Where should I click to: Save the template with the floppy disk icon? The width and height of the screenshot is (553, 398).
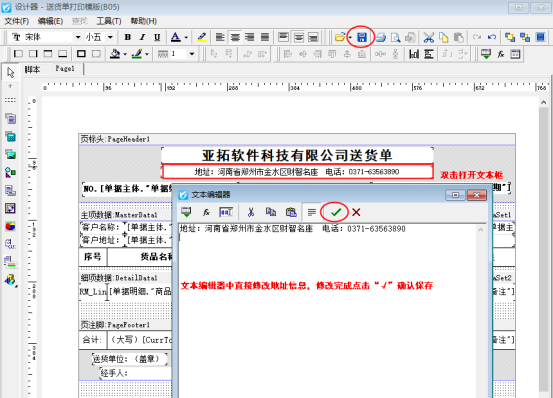click(x=362, y=37)
